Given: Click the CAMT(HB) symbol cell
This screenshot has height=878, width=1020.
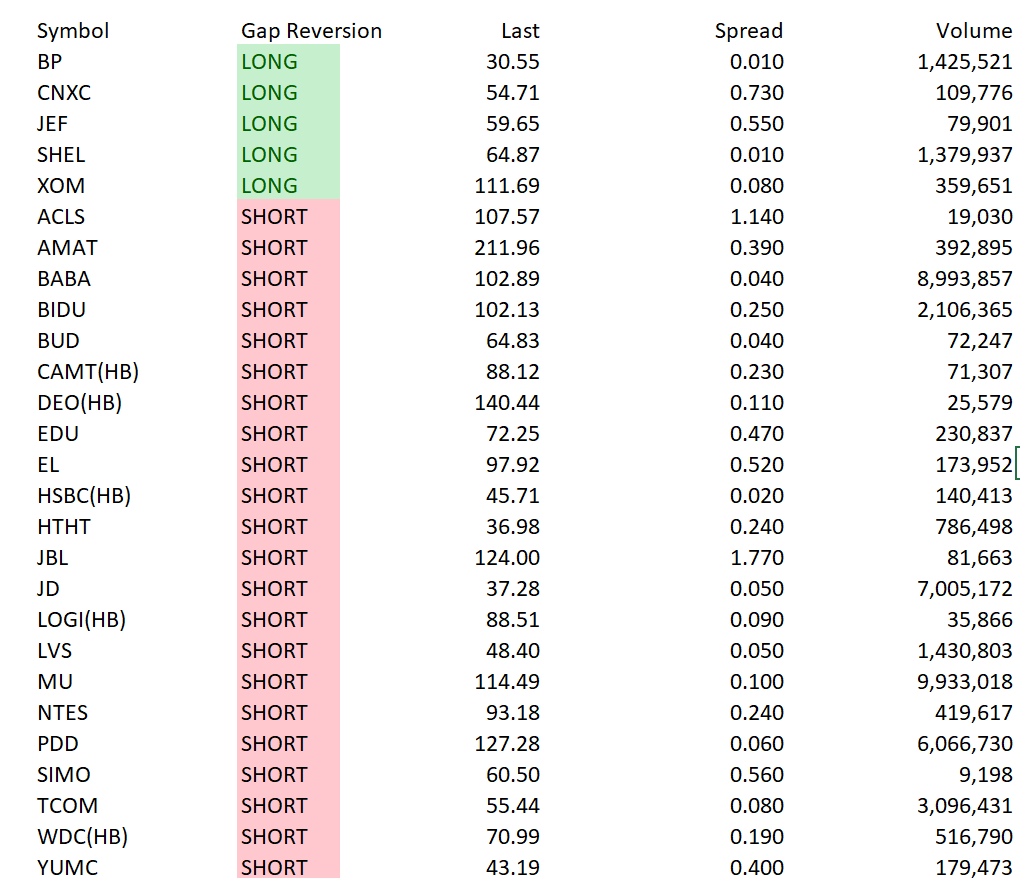Looking at the screenshot, I should (x=88, y=371).
